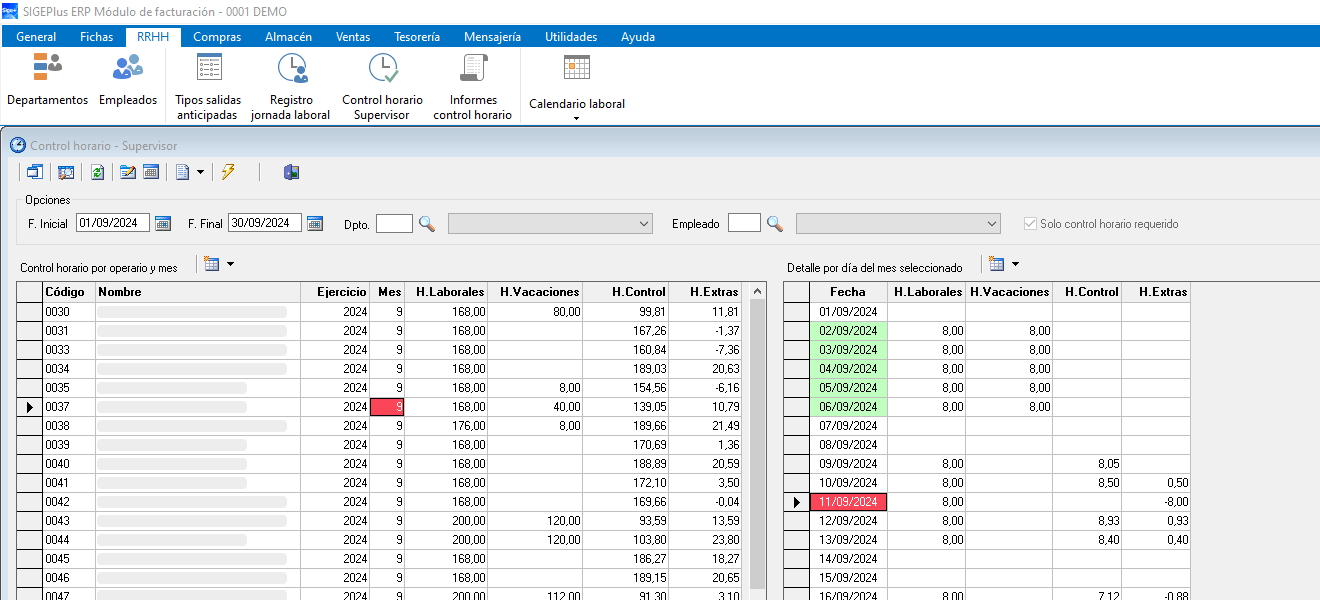1320x600 pixels.
Task: Open Tipos salidas anticipadas
Action: [x=208, y=86]
